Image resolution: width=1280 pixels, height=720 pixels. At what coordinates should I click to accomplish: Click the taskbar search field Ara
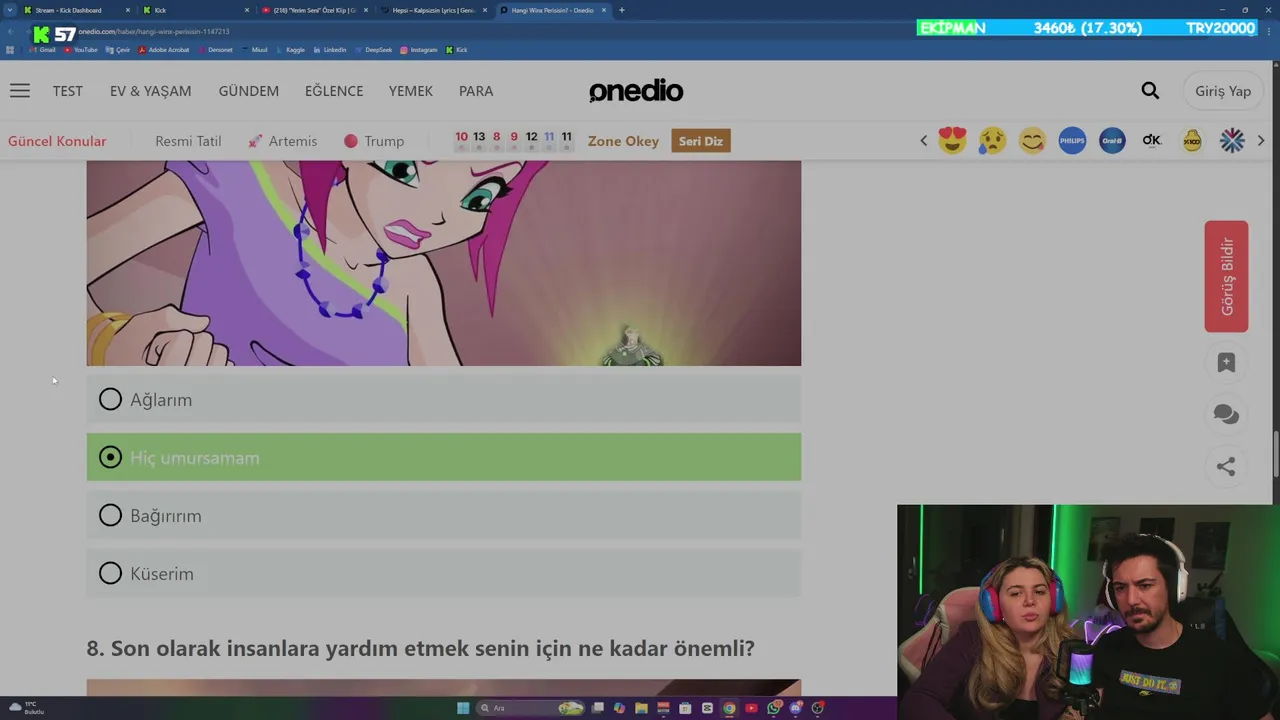click(x=530, y=708)
